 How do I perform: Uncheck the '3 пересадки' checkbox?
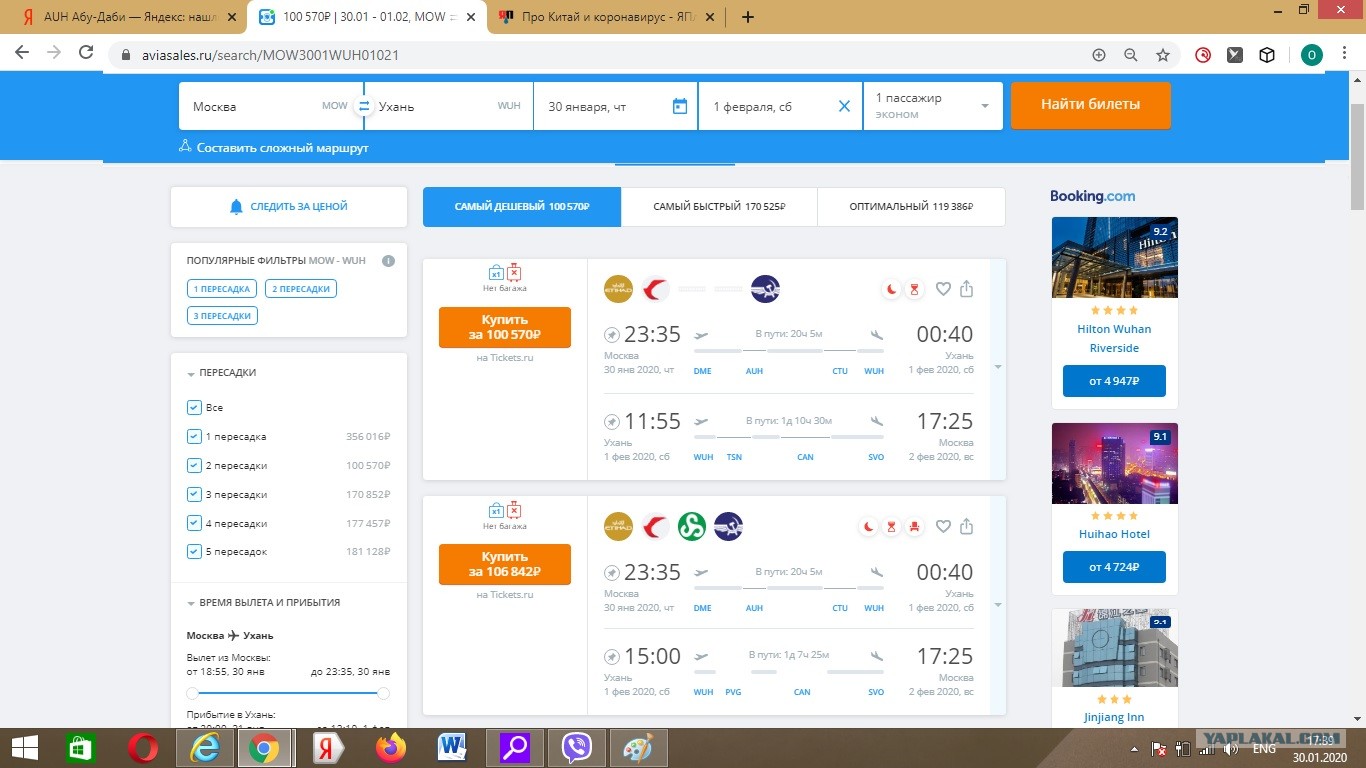pos(194,494)
